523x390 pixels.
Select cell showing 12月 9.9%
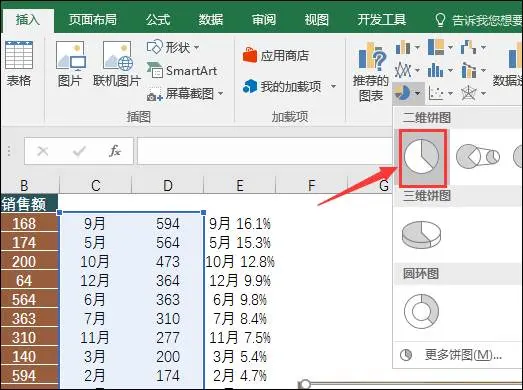coord(240,281)
